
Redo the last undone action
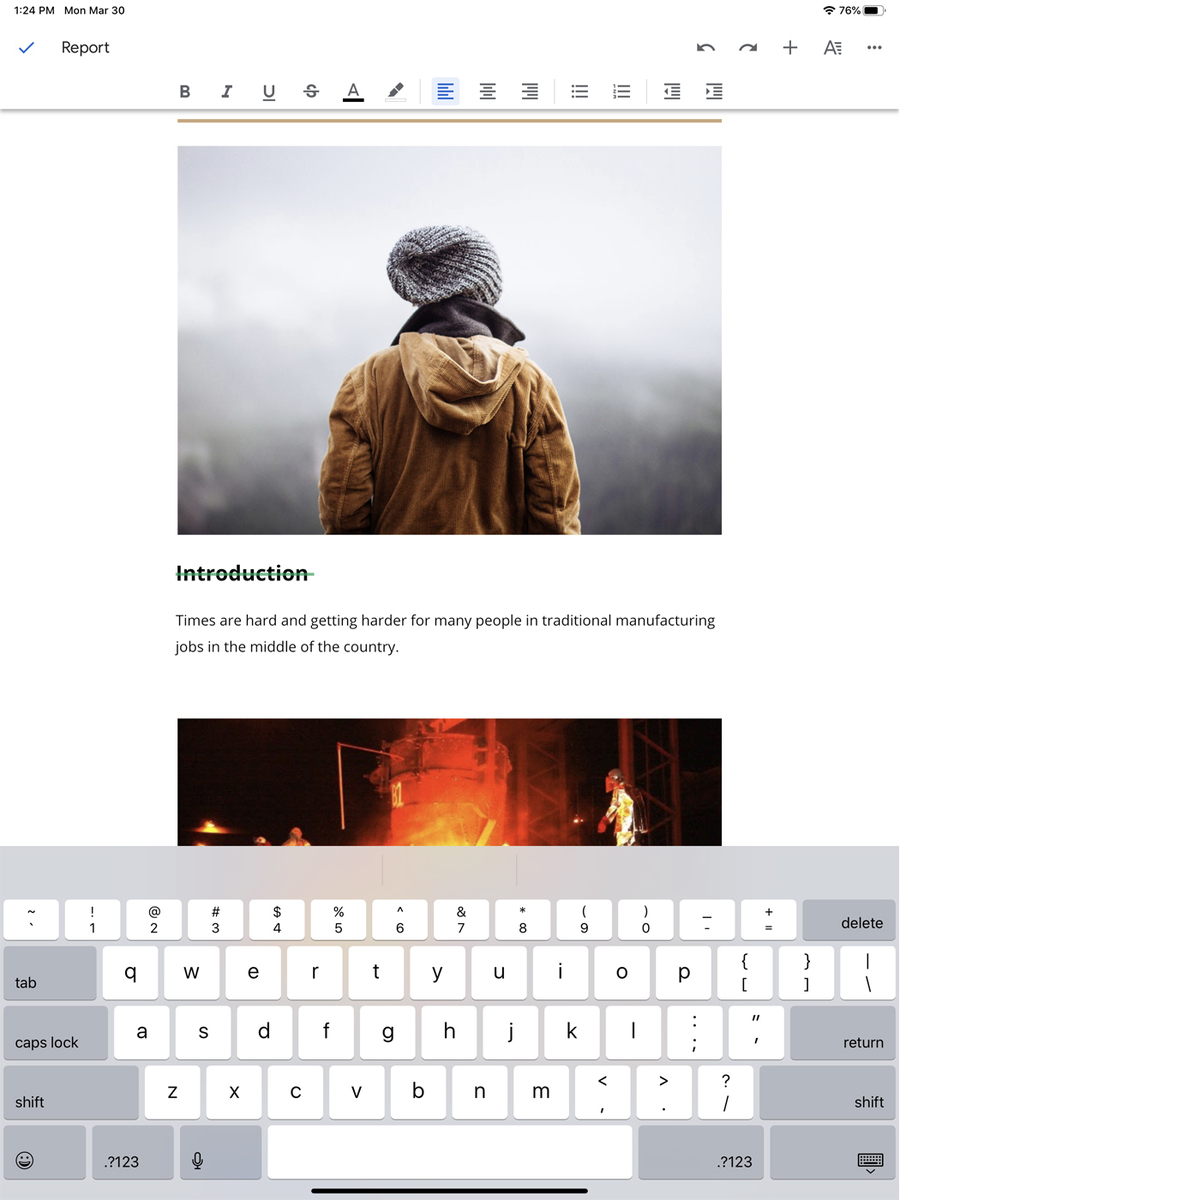click(748, 47)
